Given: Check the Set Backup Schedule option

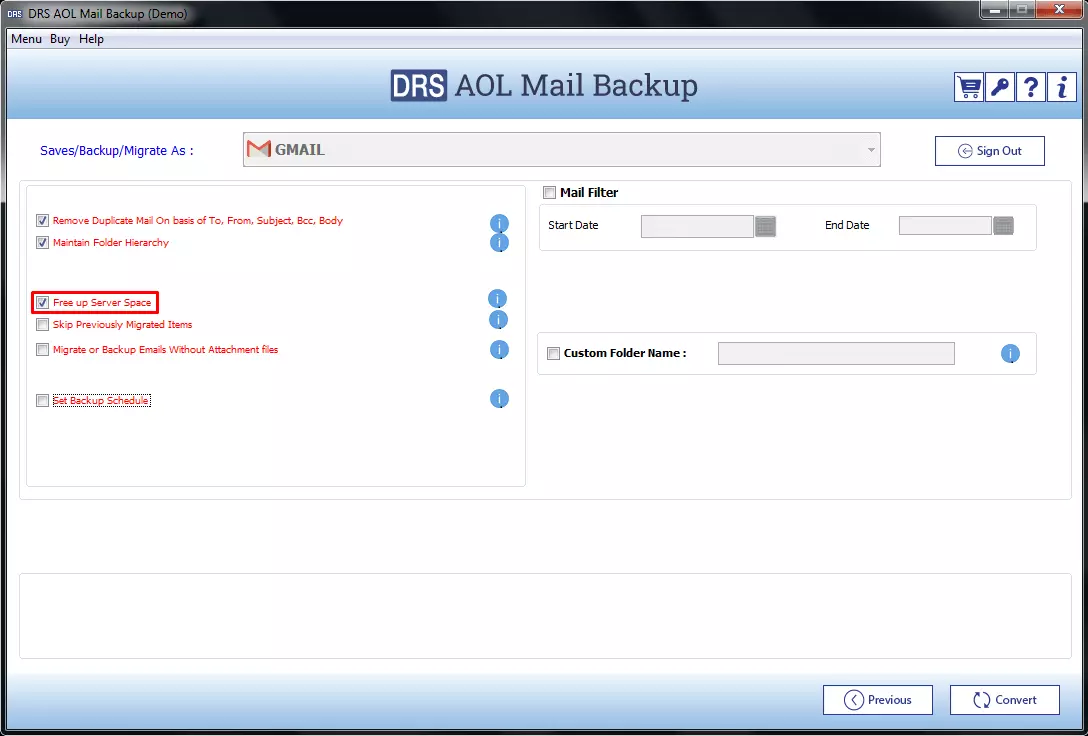Looking at the screenshot, I should pyautogui.click(x=43, y=401).
